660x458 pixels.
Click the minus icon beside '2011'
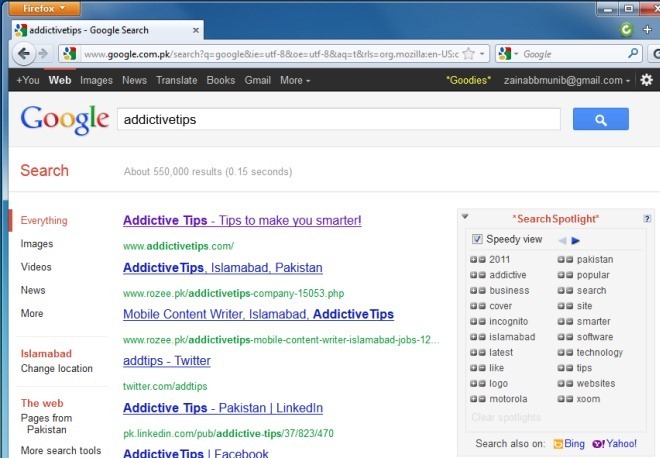(x=482, y=259)
